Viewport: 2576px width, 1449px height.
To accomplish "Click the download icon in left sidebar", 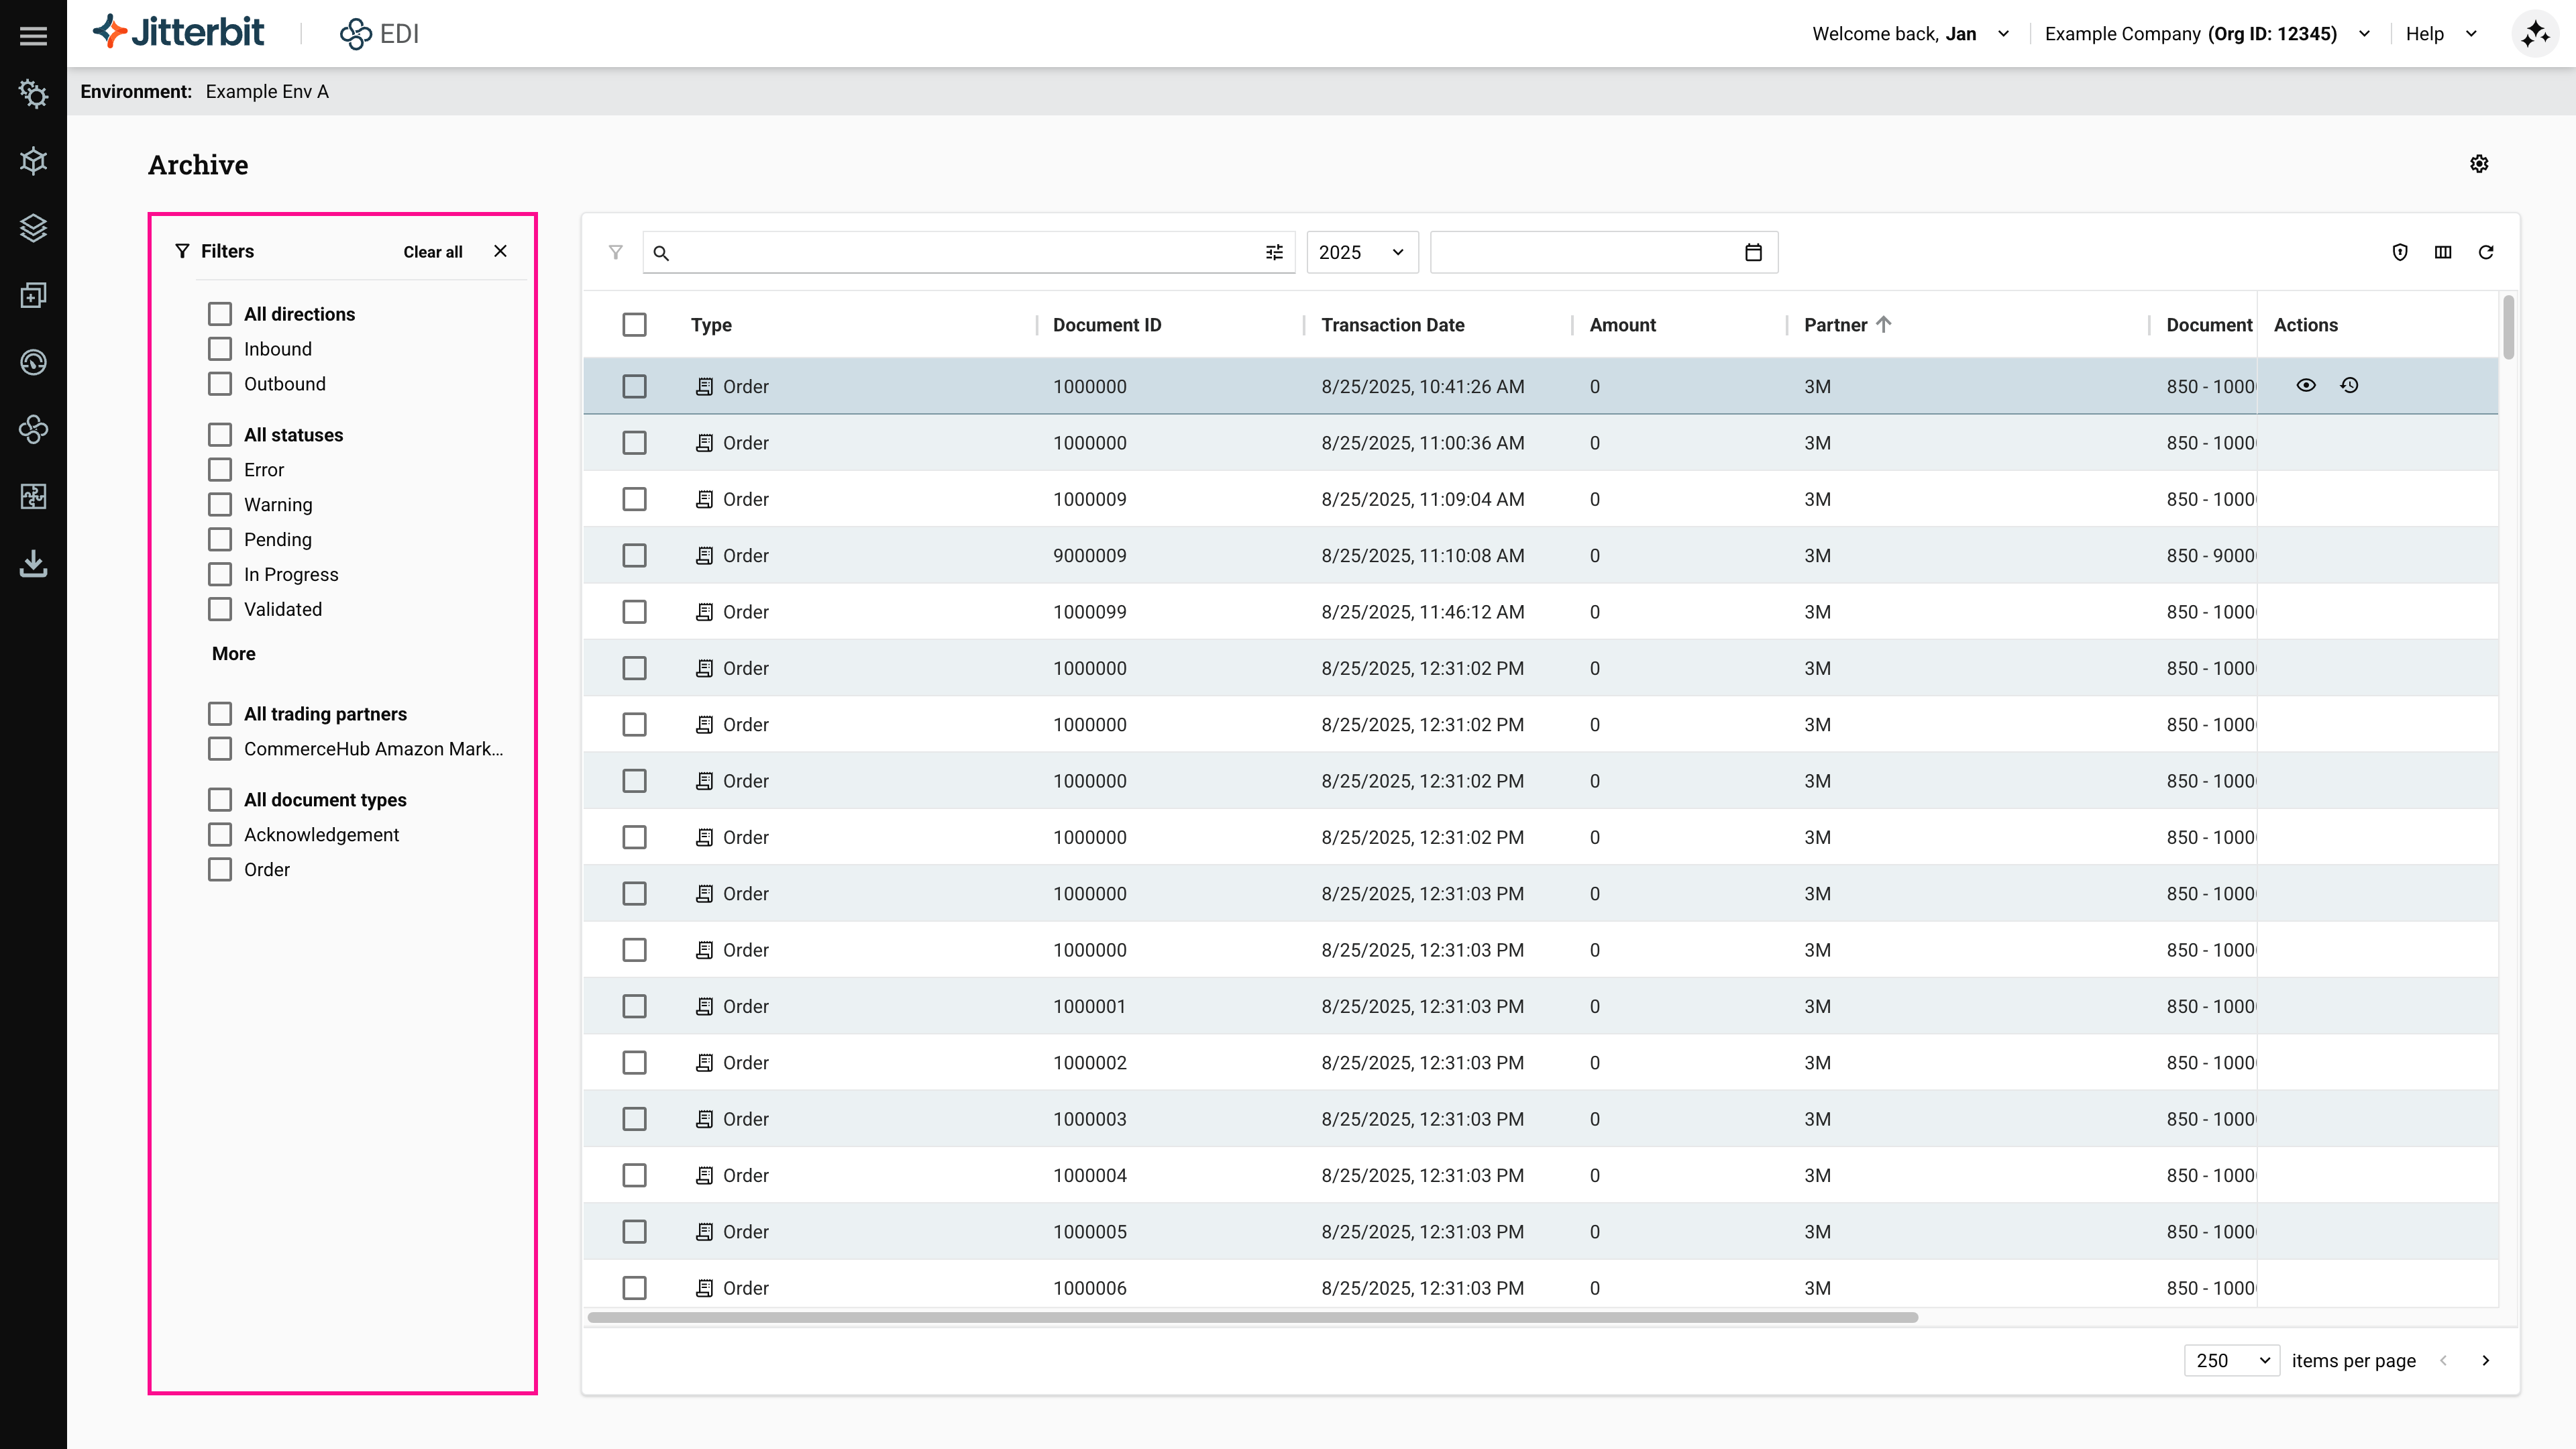I will [33, 564].
